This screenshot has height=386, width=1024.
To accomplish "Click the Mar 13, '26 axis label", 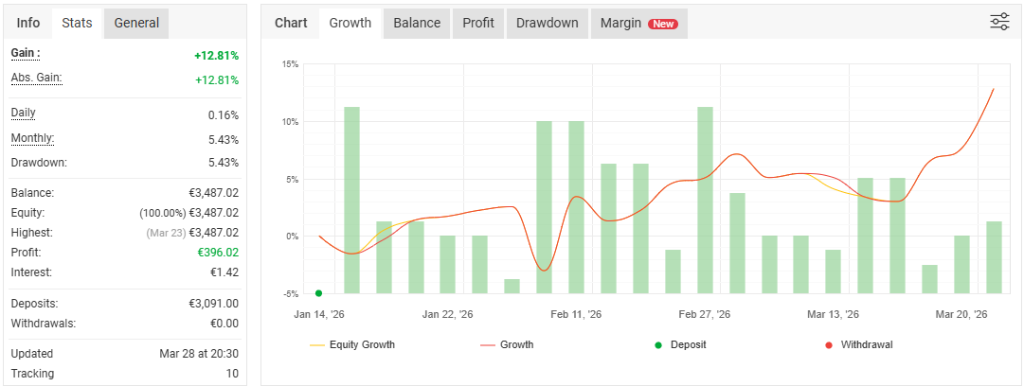I will click(x=833, y=315).
